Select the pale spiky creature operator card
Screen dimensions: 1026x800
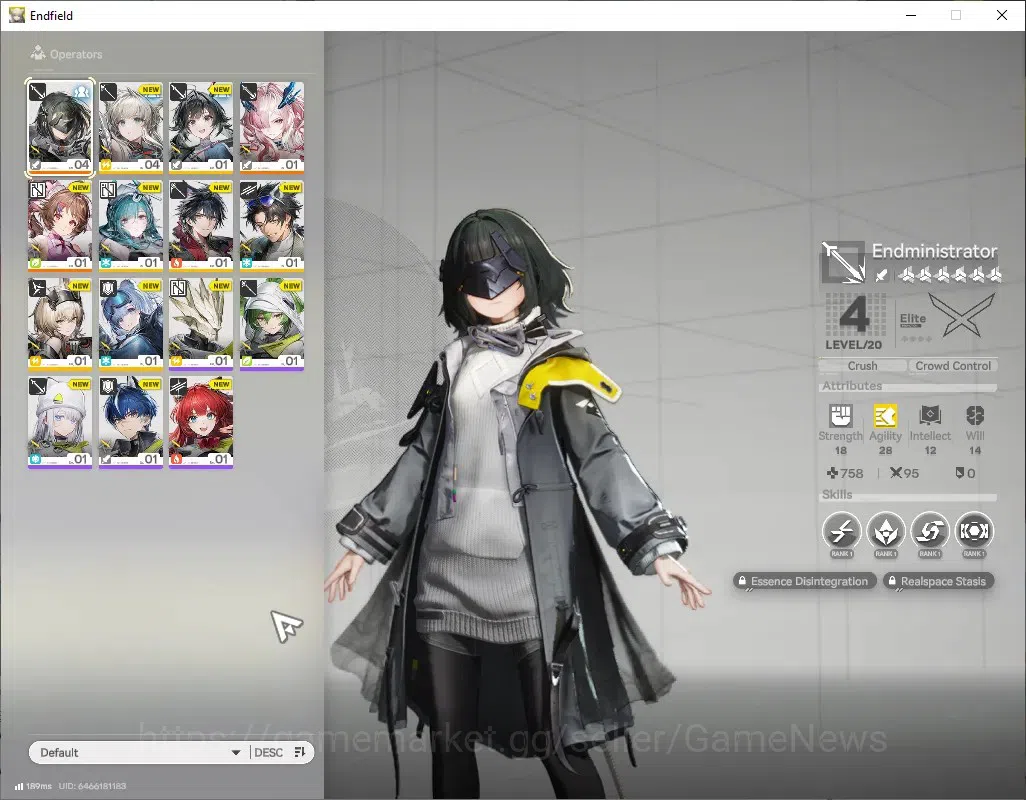tap(201, 324)
